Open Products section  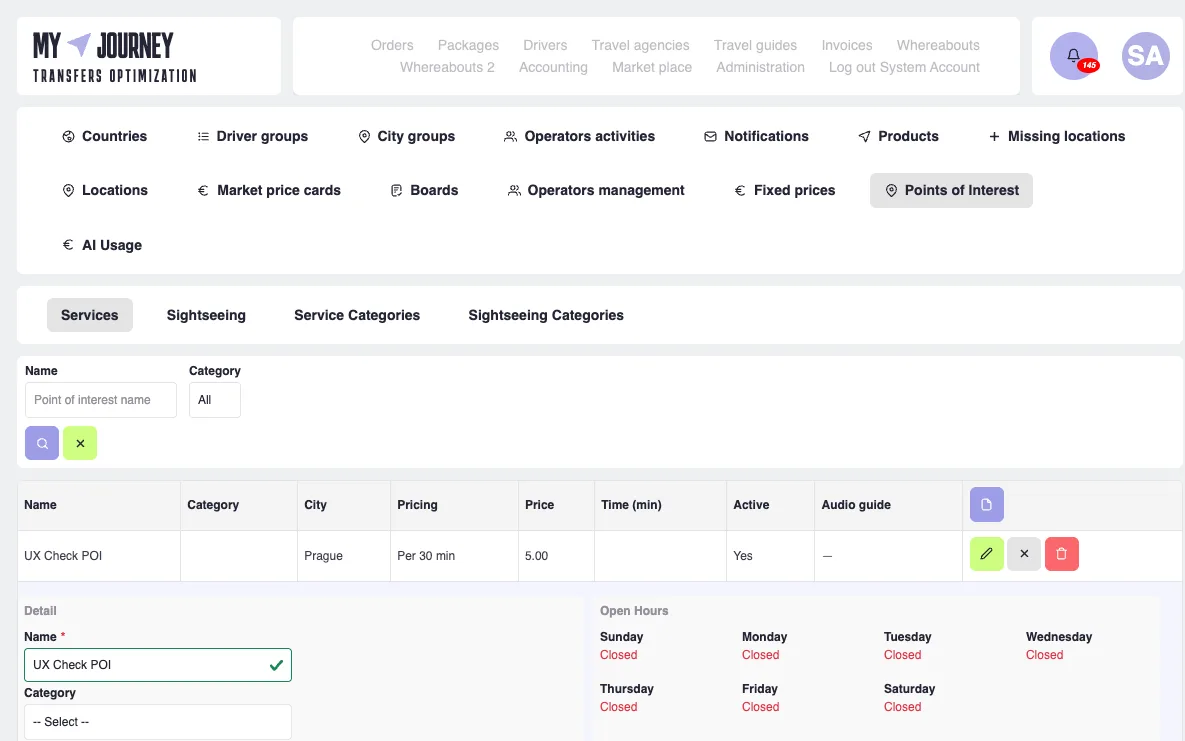click(x=898, y=136)
